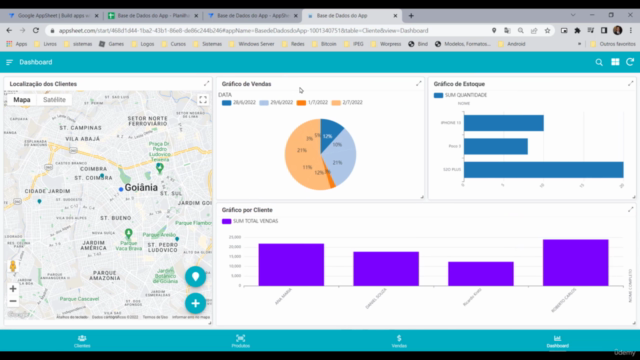Viewport: 640px width, 360px height.
Task: Go forward in the browser
Action: point(22,31)
